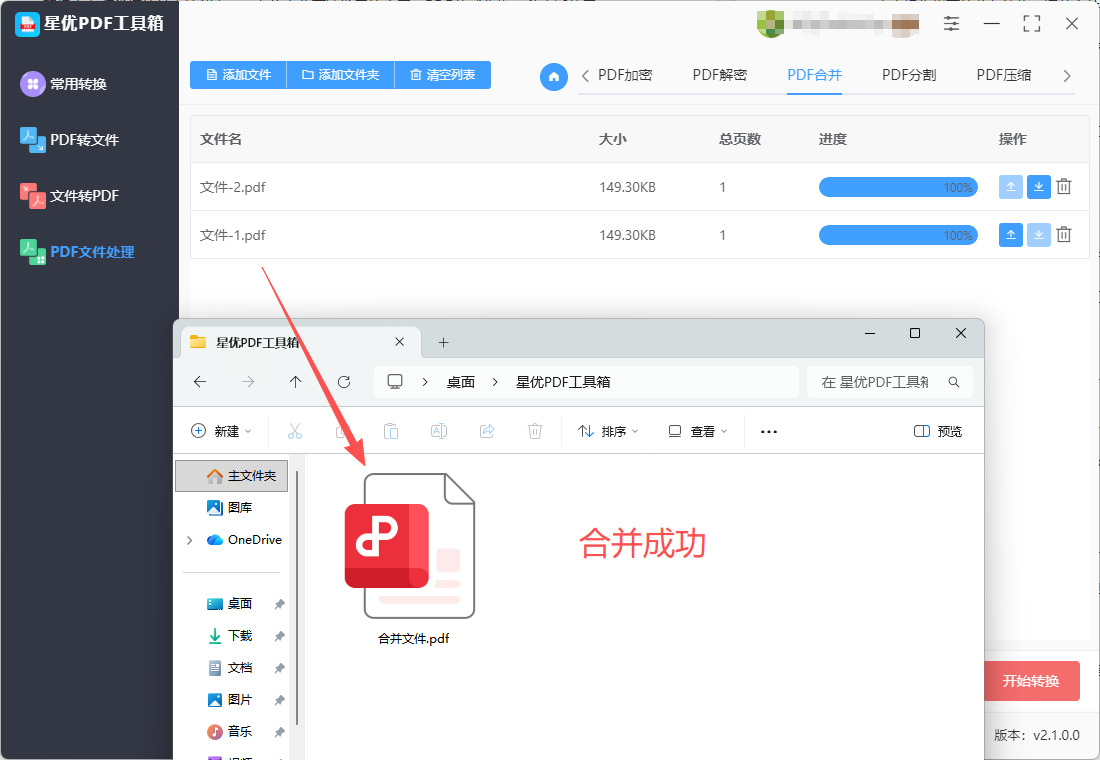Open the settings sliders icon in title bar

[x=951, y=23]
